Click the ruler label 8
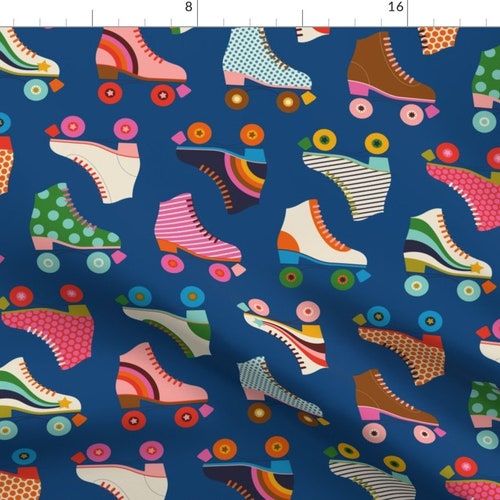 pos(189,7)
